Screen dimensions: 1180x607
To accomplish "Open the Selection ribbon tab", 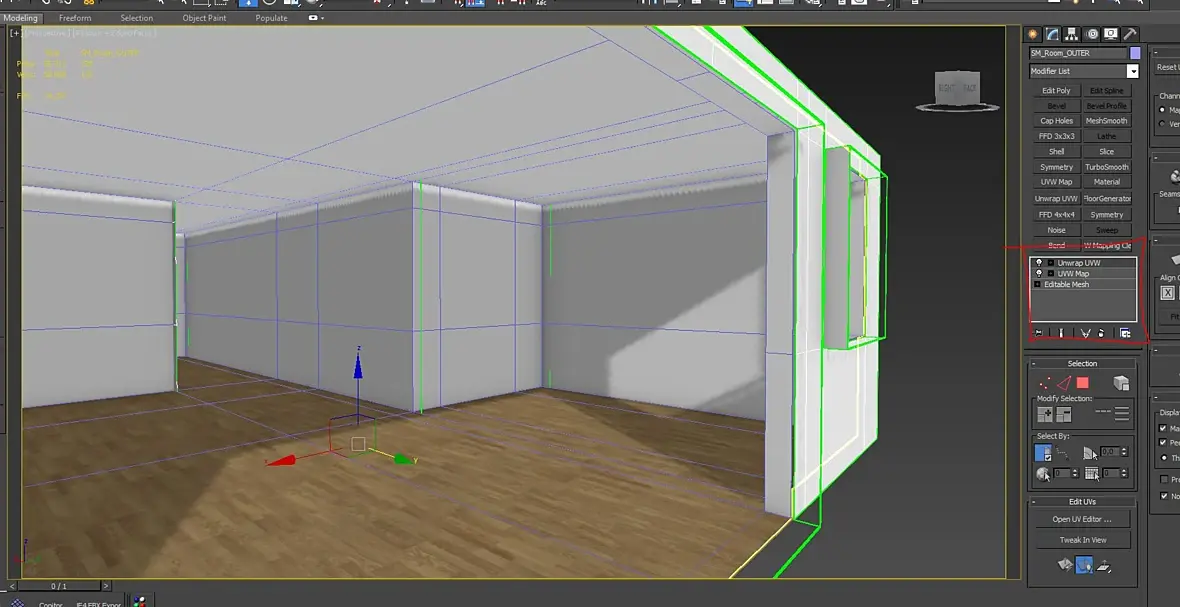I will coord(137,18).
